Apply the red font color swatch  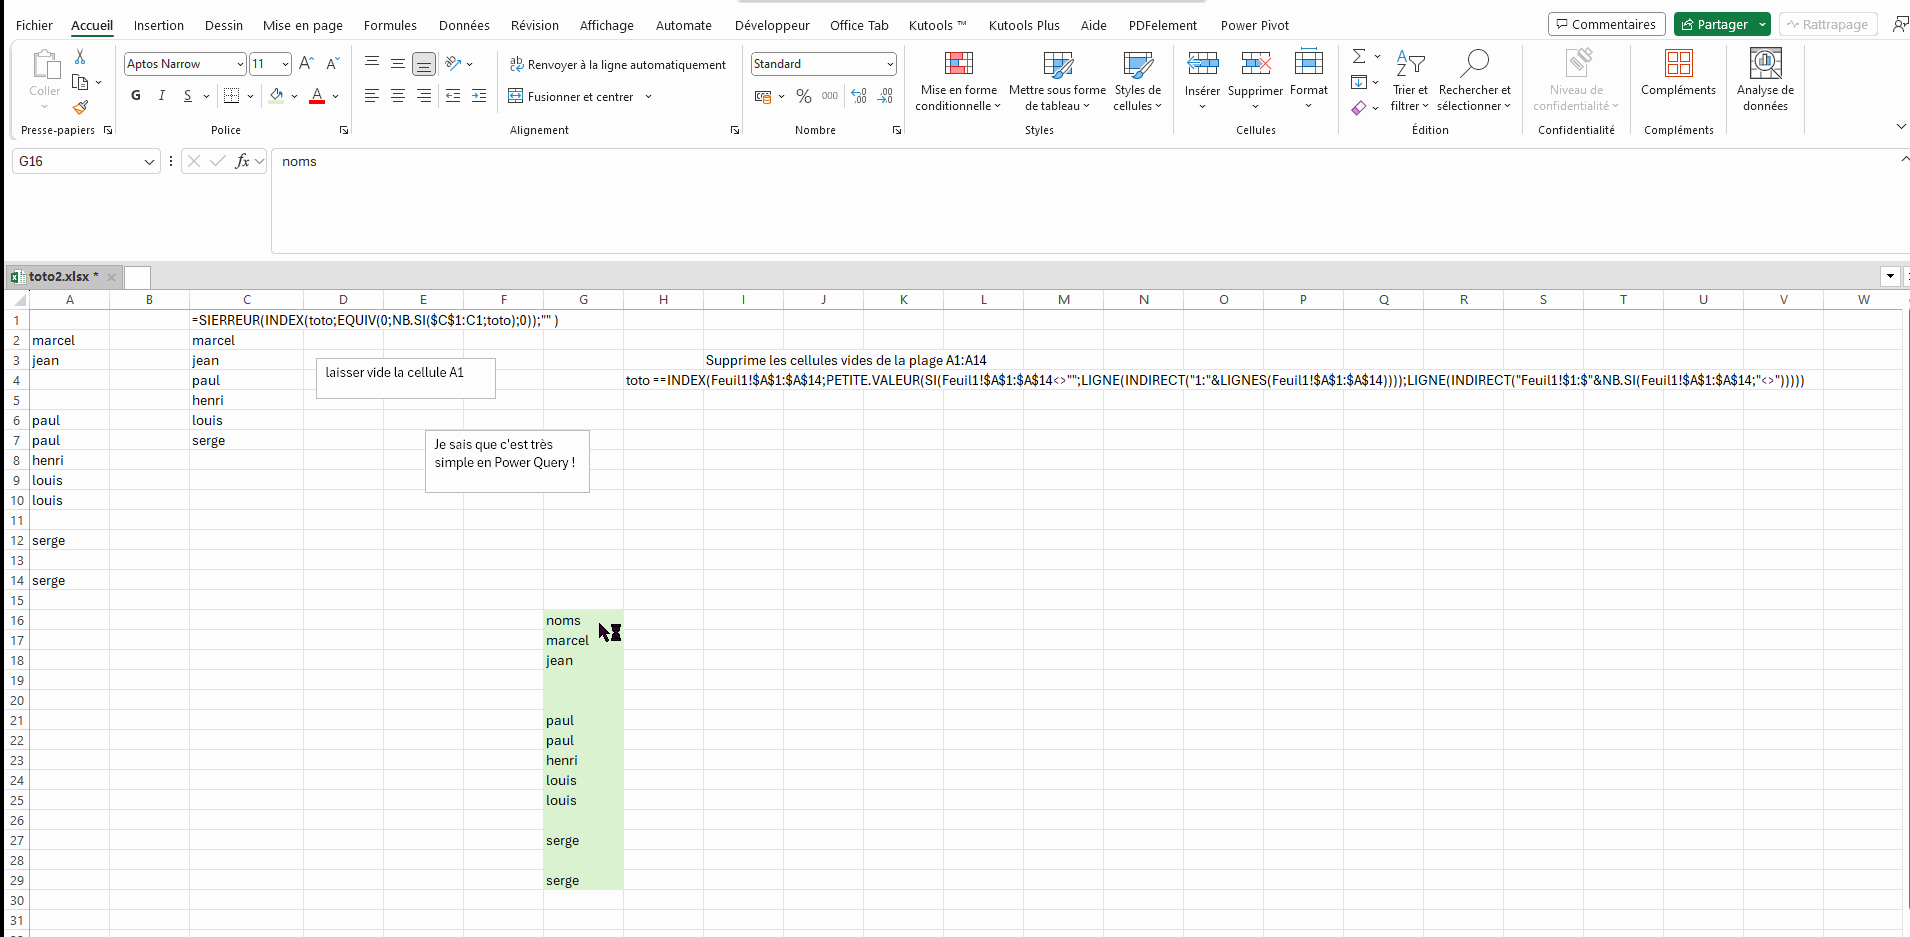317,96
